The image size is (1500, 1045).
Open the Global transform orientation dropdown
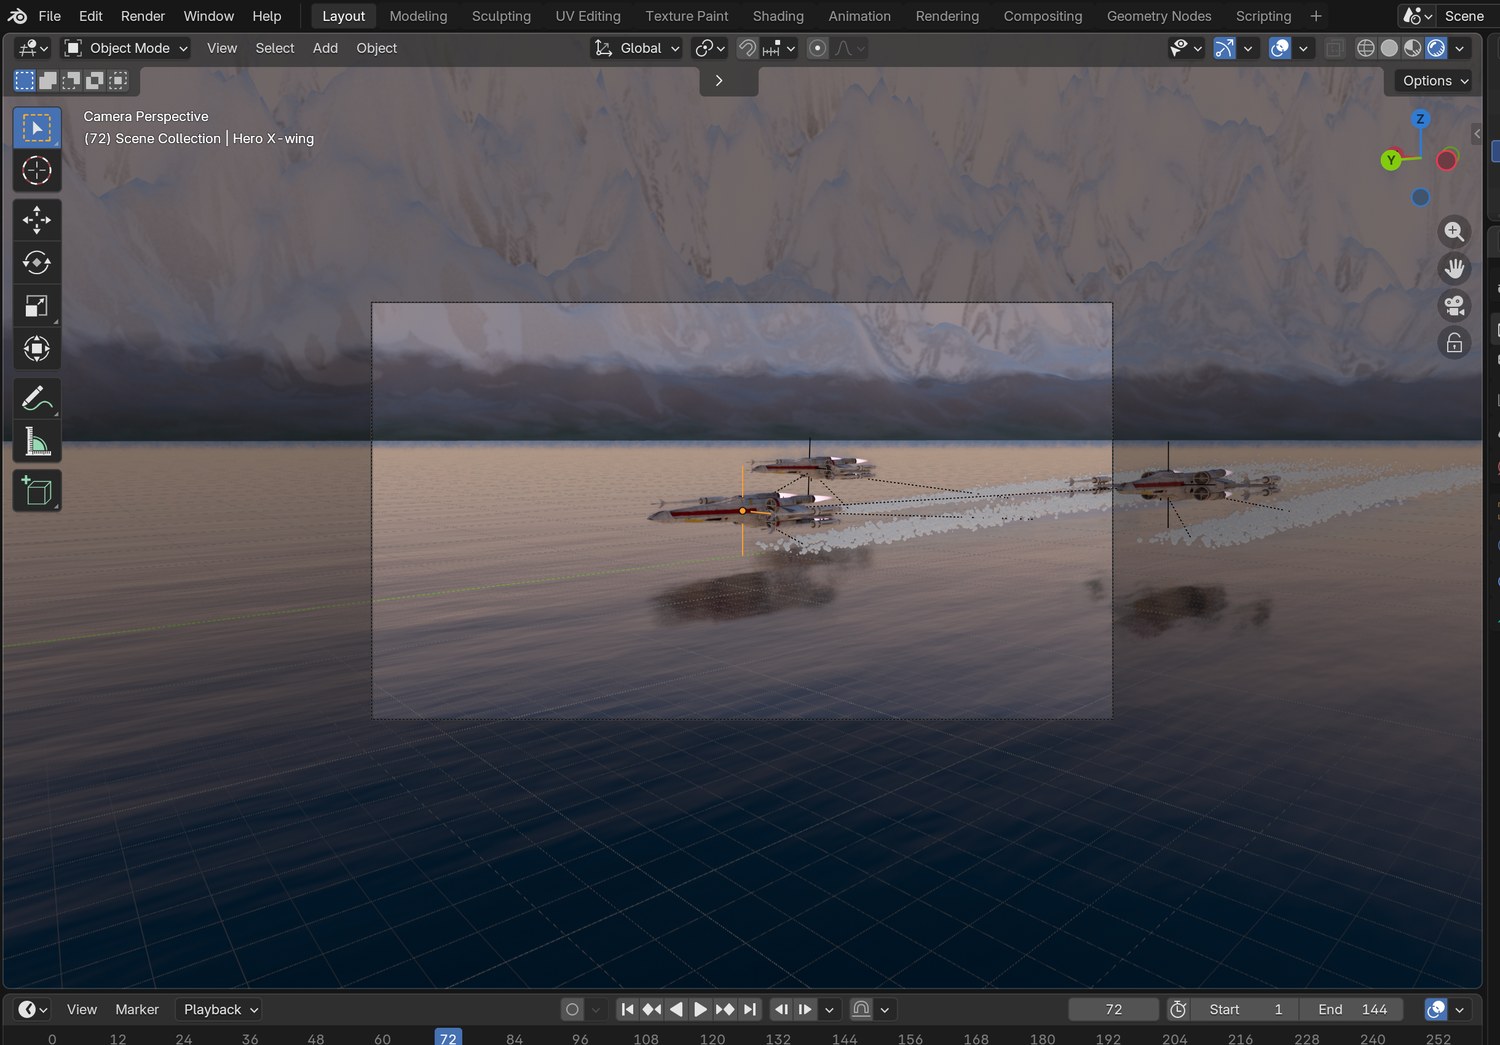(x=637, y=48)
